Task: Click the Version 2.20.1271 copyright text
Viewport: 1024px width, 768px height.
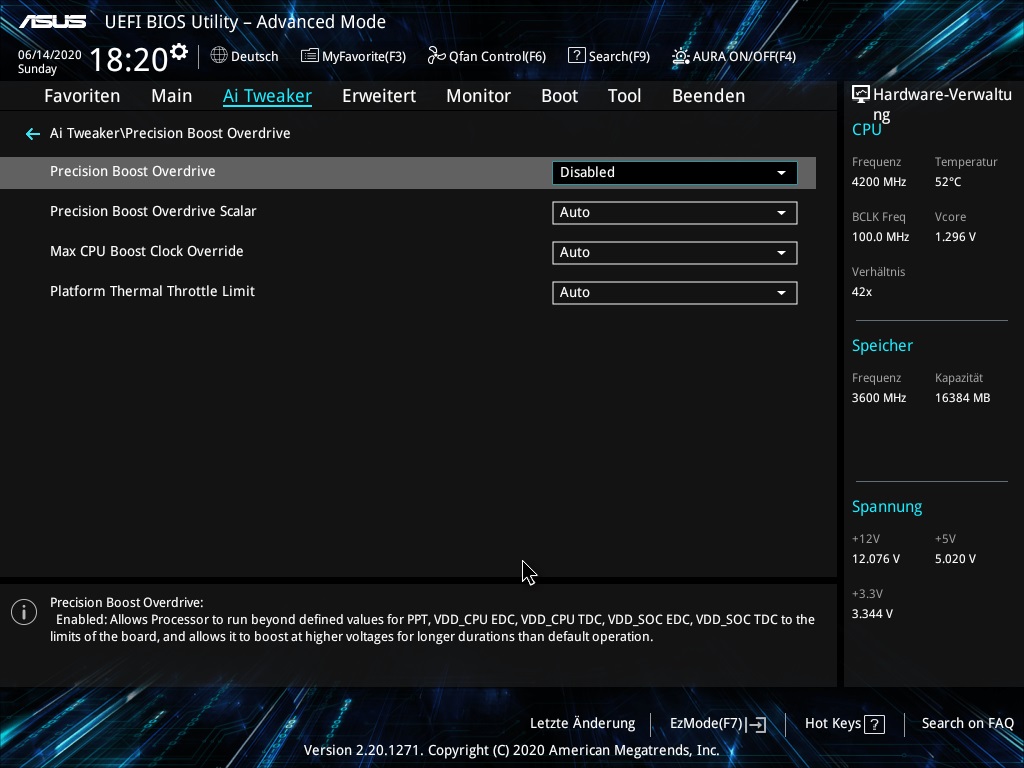Action: (x=511, y=750)
